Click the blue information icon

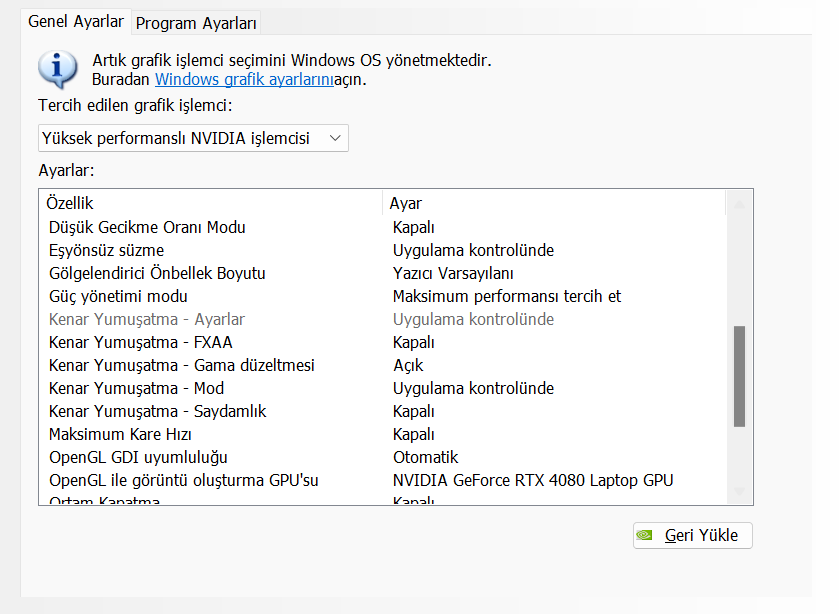click(x=57, y=68)
